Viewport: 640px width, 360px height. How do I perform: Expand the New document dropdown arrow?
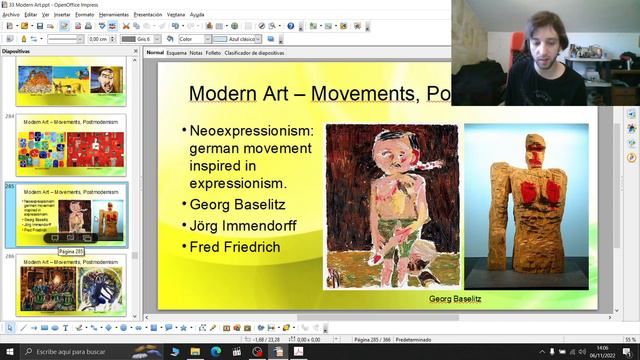click(17, 26)
